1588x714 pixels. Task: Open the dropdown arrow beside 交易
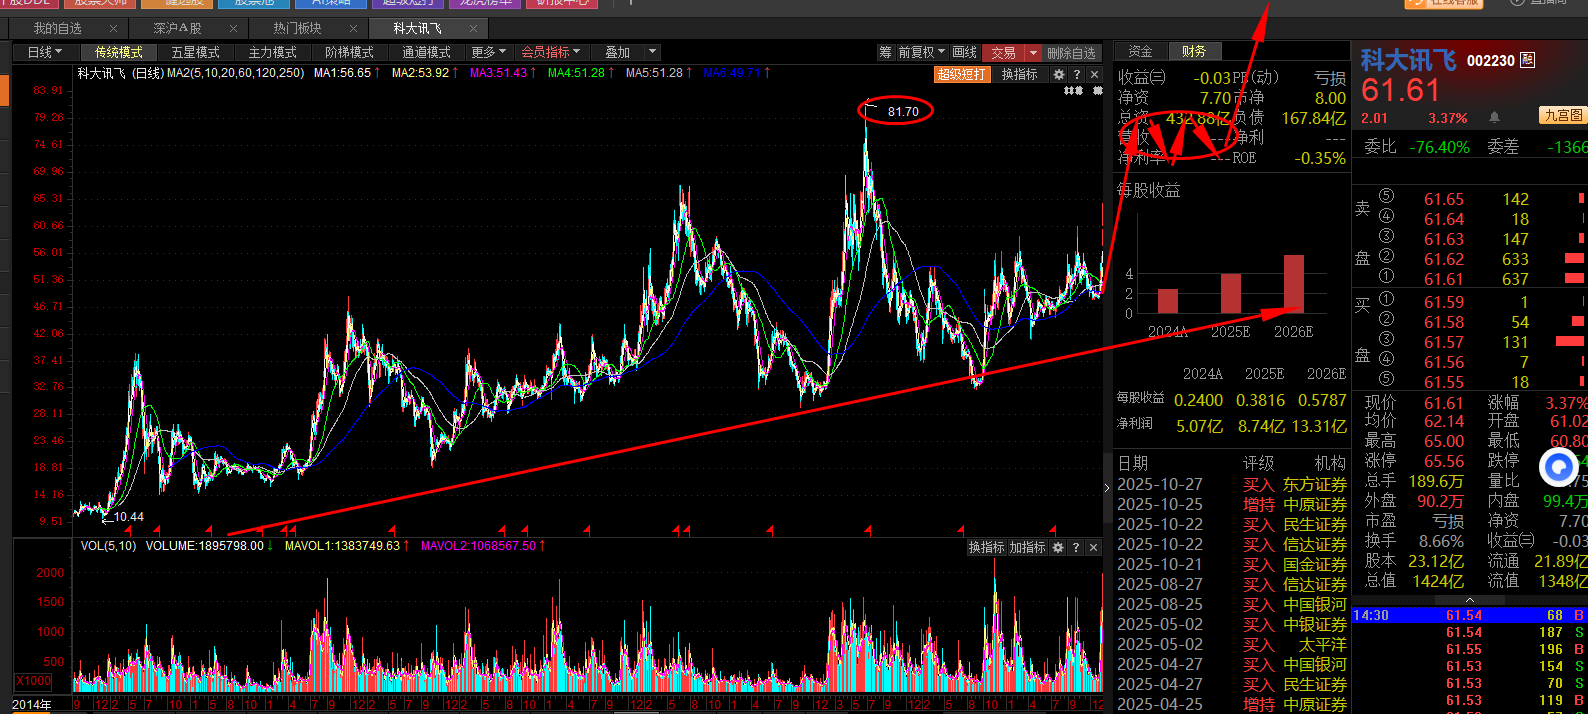coord(1033,53)
